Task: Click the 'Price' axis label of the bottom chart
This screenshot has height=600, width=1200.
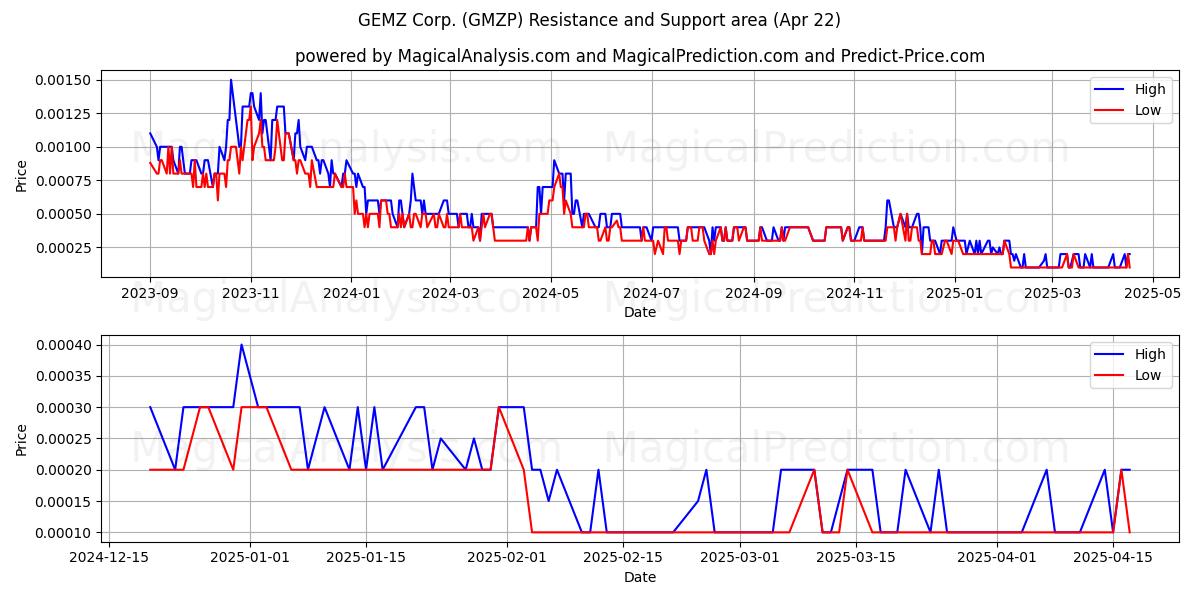Action: [21, 439]
